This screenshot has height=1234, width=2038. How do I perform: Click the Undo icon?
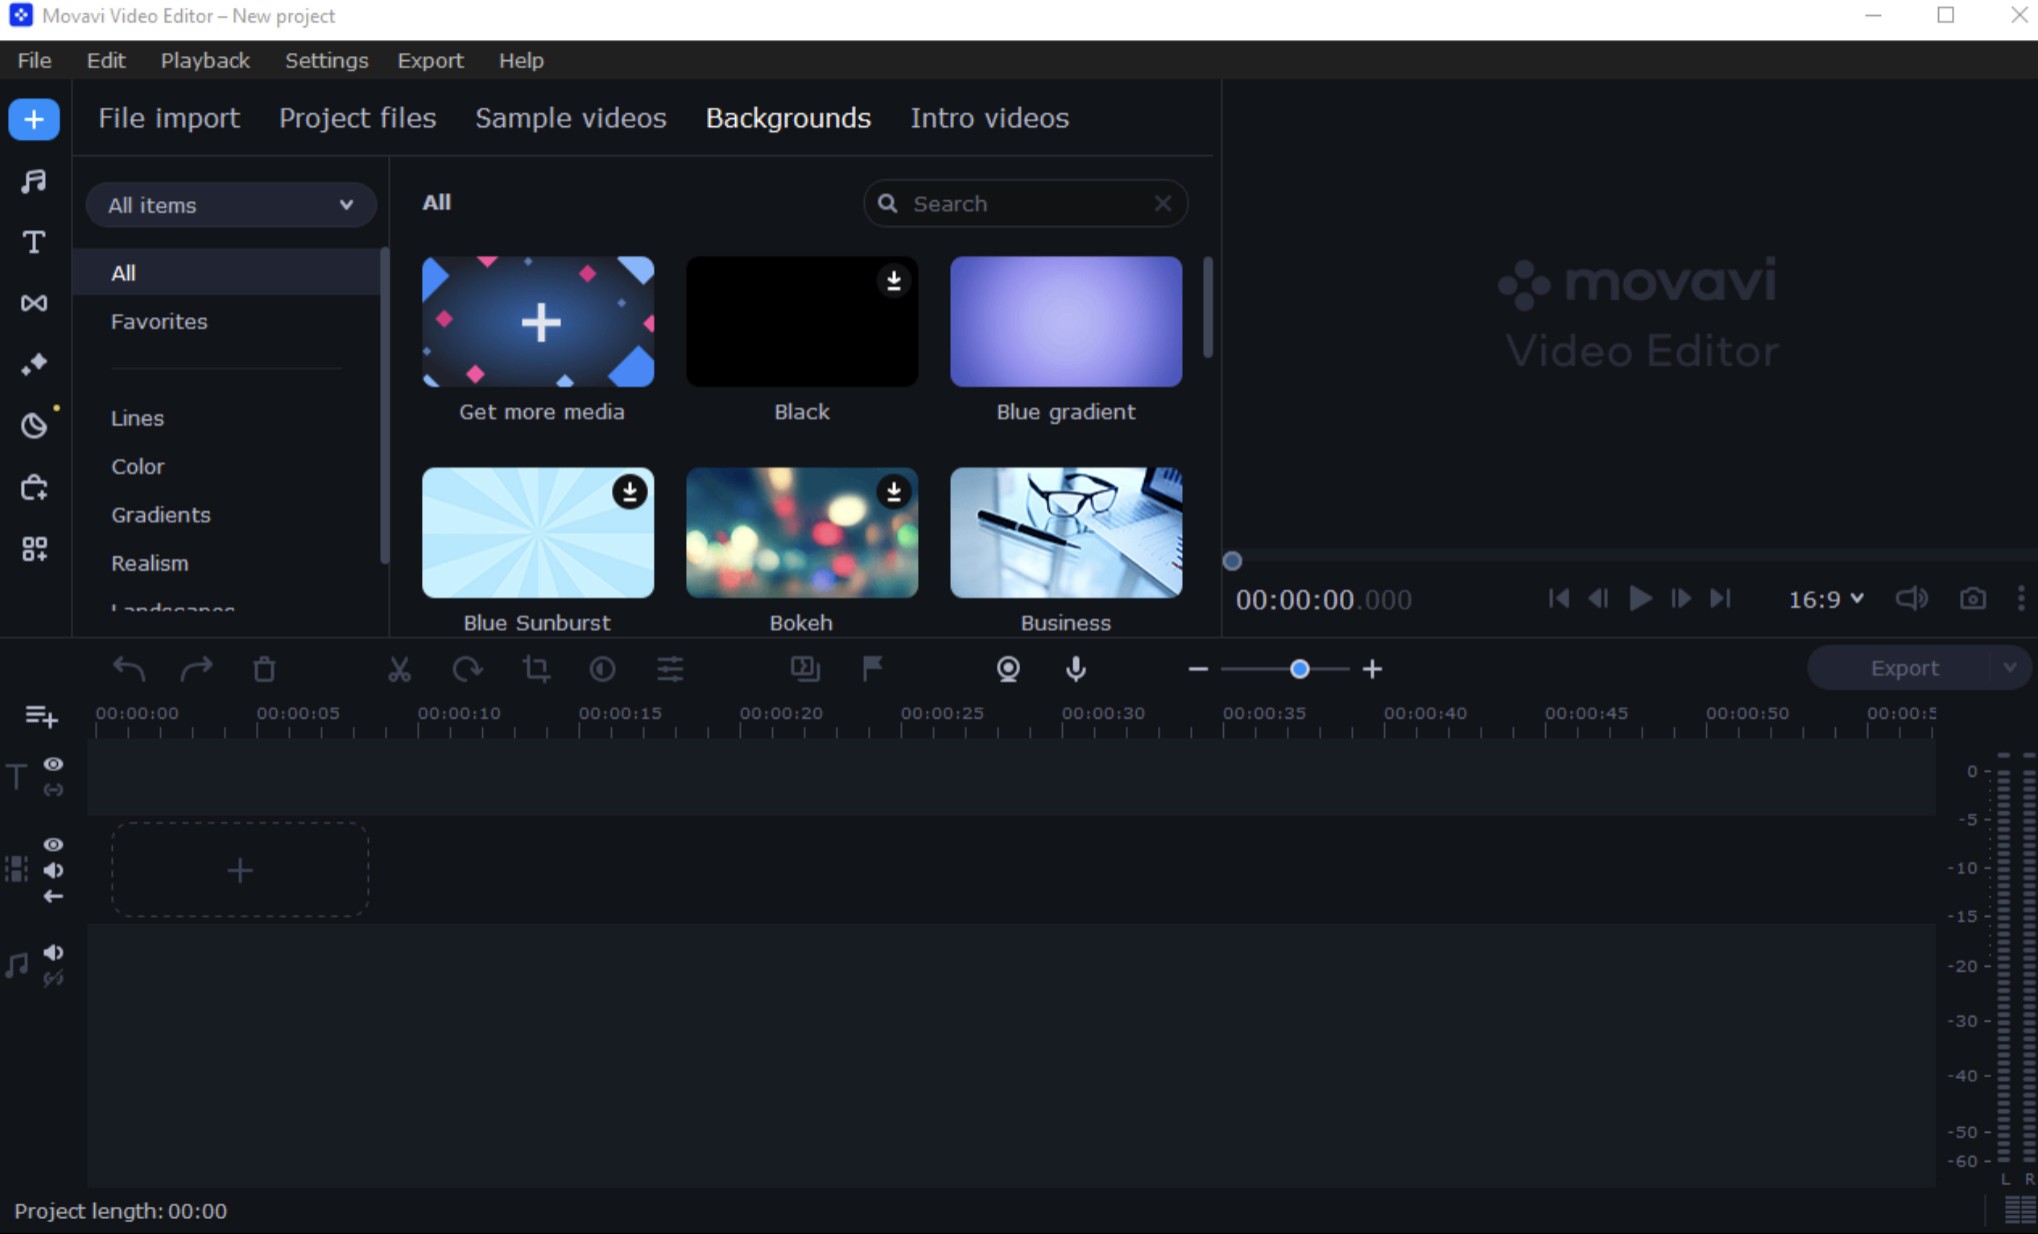pyautogui.click(x=128, y=670)
